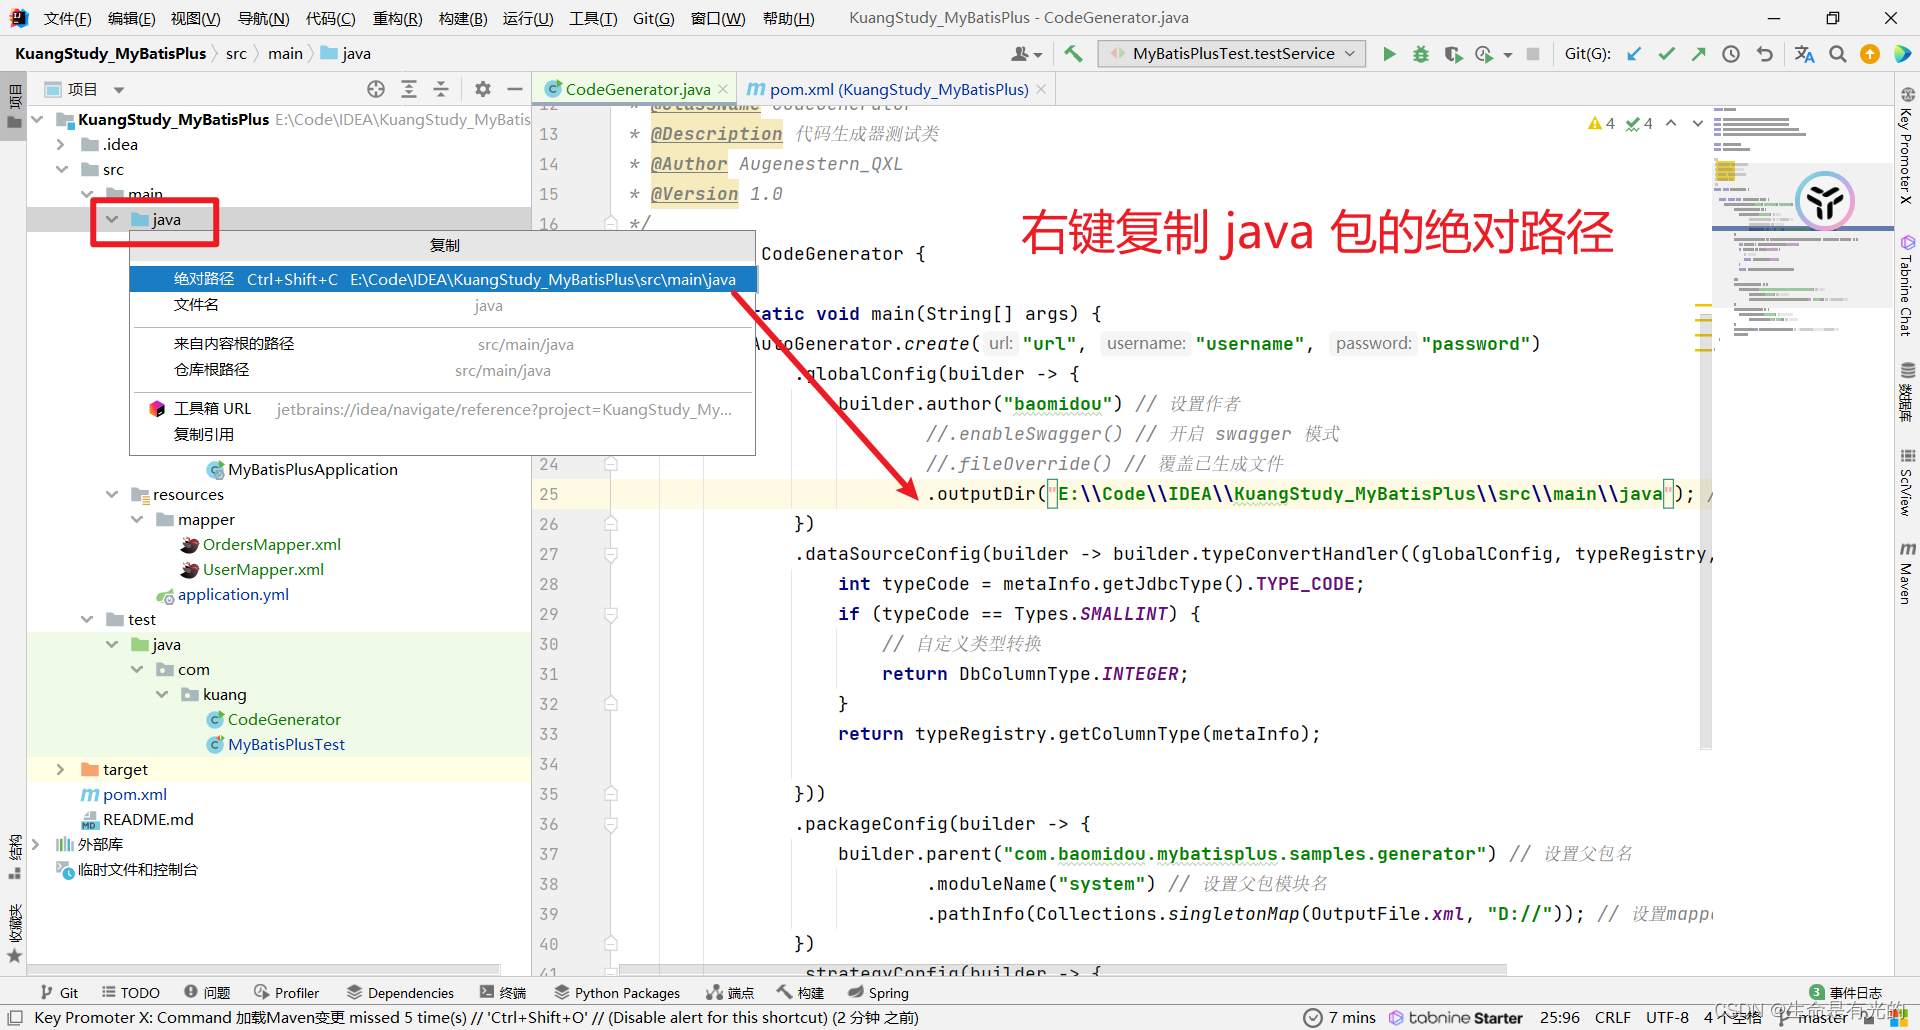Breadcrumb: navigate to main folder
This screenshot has height=1030, width=1920.
[285, 54]
